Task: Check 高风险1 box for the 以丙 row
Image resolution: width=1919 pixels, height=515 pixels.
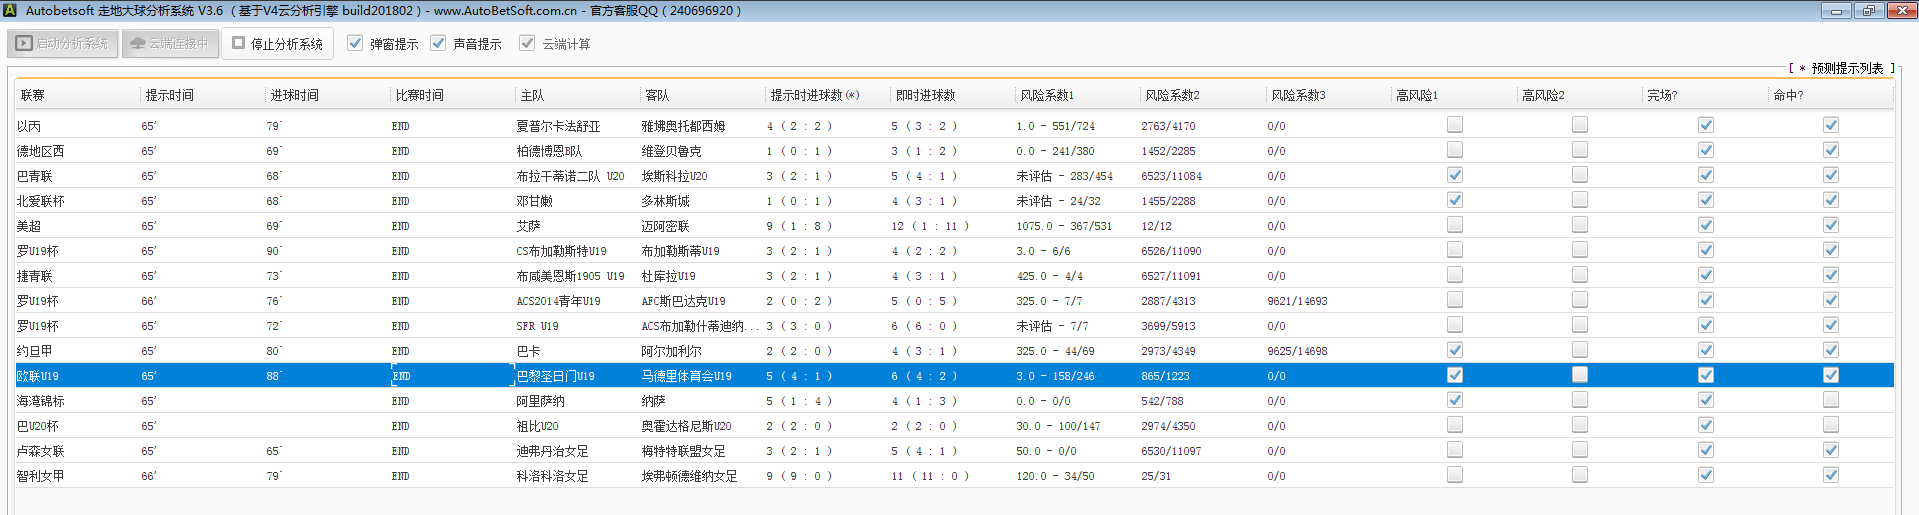Action: point(1455,125)
